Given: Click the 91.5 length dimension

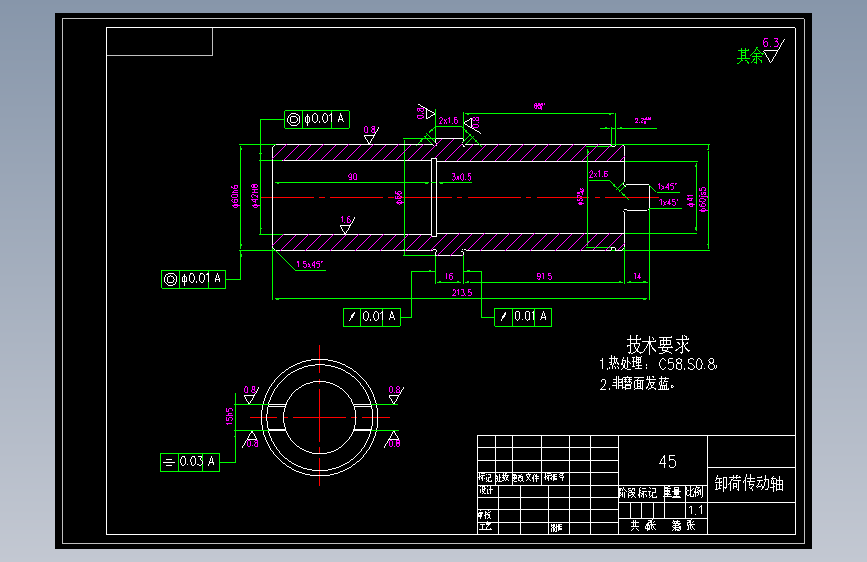Looking at the screenshot, I should [544, 276].
